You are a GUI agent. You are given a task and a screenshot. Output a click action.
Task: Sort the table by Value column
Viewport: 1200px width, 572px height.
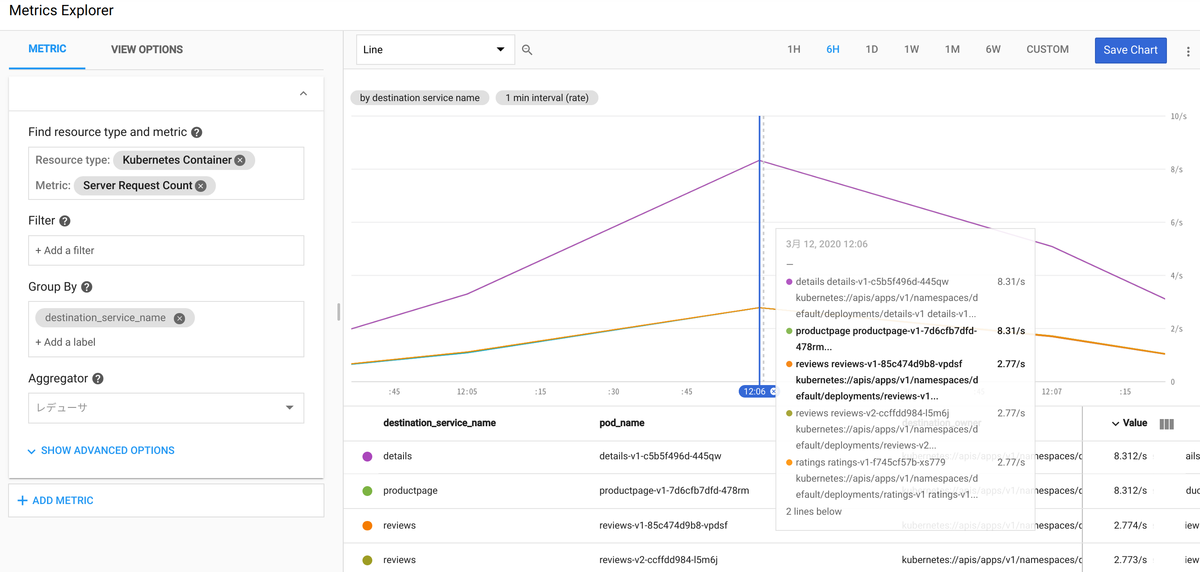[x=1129, y=423]
